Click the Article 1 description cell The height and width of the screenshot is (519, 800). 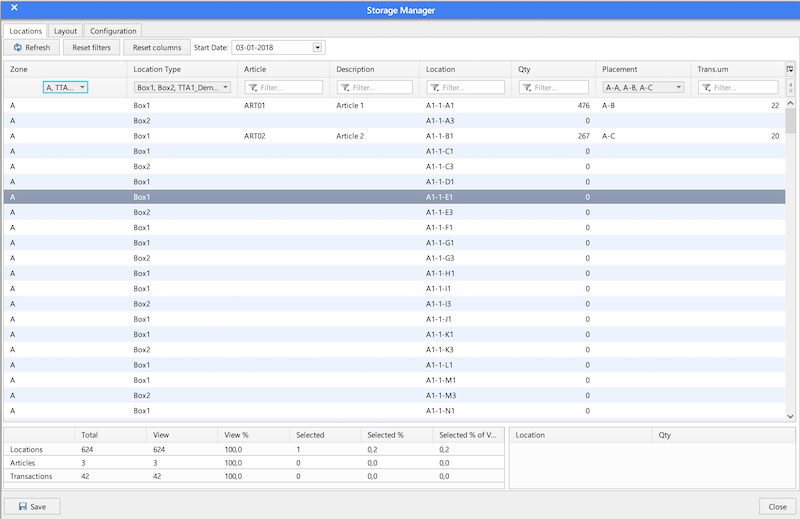click(350, 106)
